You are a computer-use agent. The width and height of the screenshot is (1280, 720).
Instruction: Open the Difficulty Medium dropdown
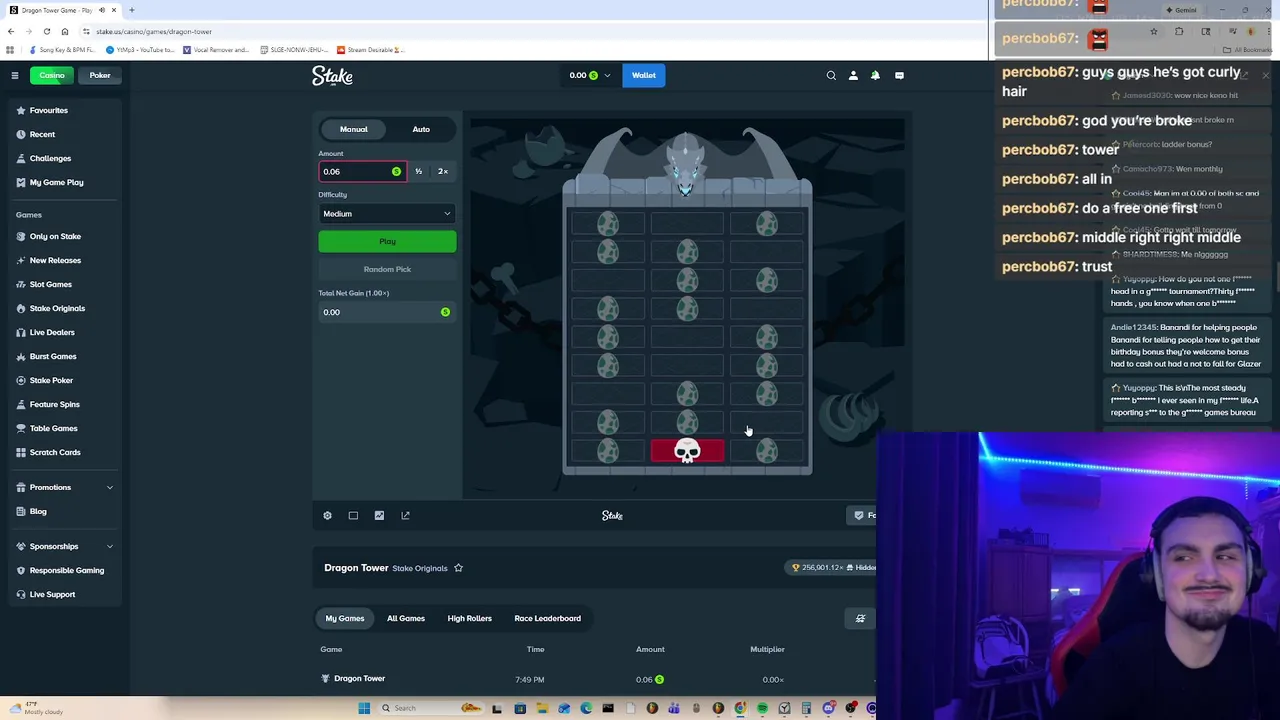point(387,213)
